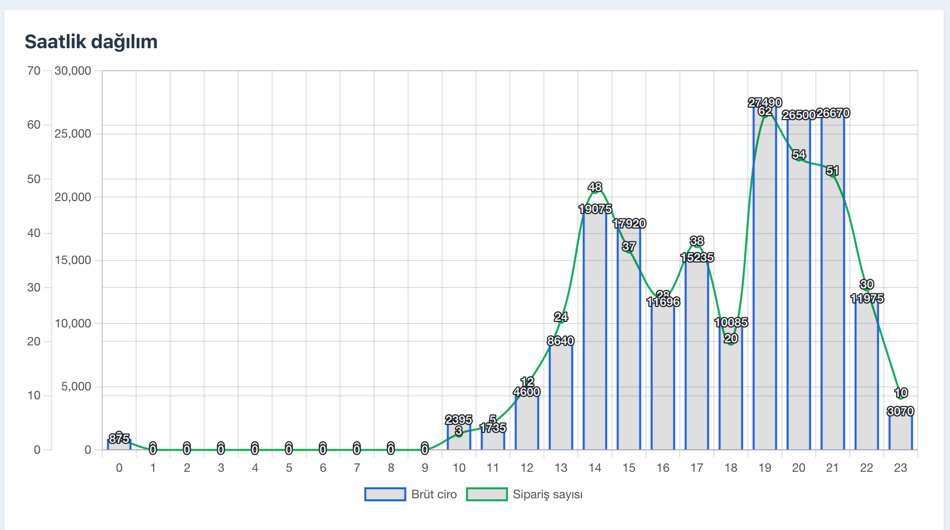The width and height of the screenshot is (950, 530).
Task: Click the green Sipariş sayısı legend swatch
Action: (485, 494)
